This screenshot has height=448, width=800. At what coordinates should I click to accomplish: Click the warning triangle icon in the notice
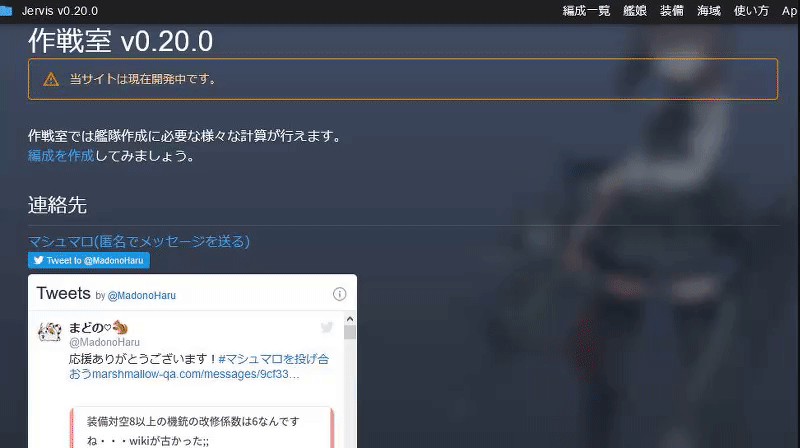tap(51, 79)
